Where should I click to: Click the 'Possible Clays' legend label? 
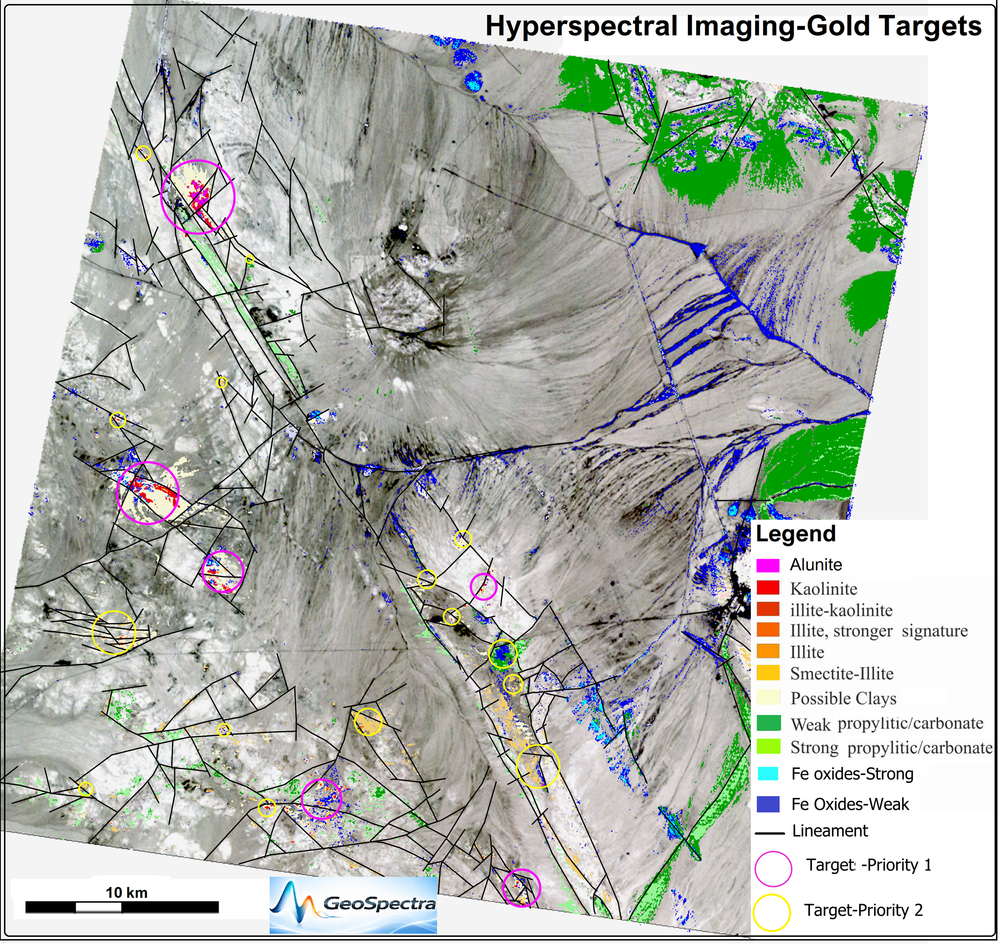pyautogui.click(x=843, y=698)
